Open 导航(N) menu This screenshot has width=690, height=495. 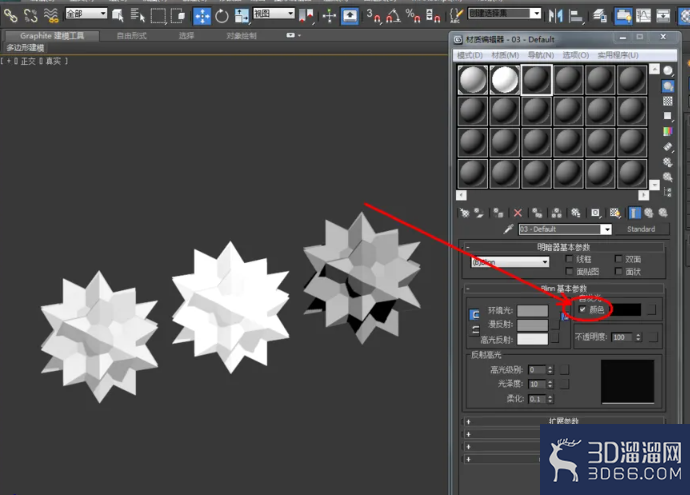tap(541, 55)
